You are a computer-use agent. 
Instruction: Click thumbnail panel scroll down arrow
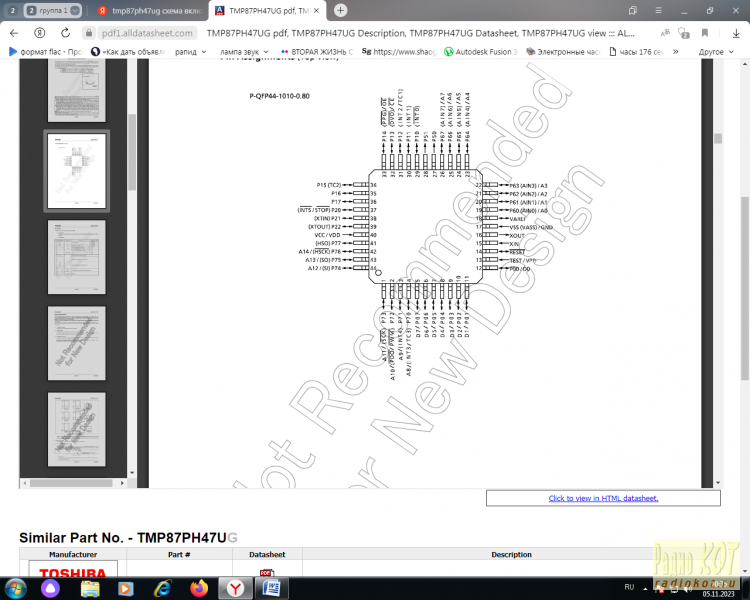[132, 473]
